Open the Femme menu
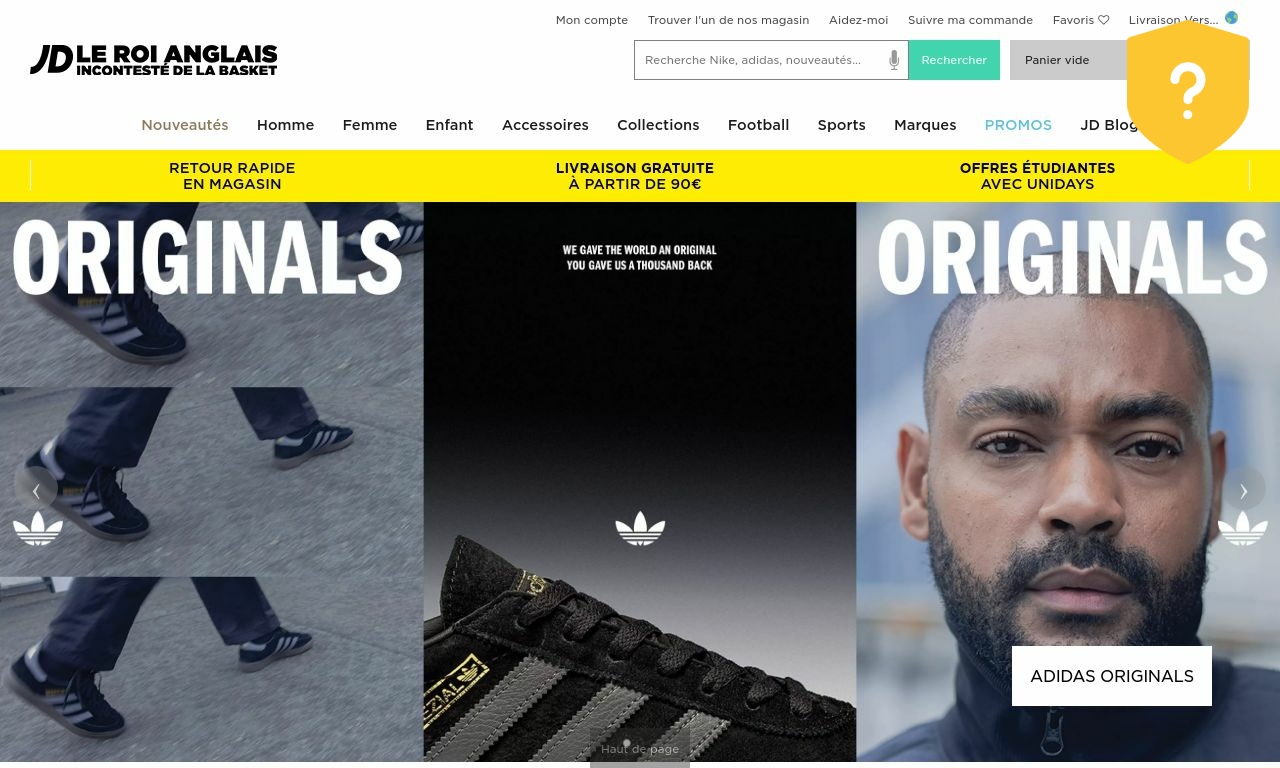This screenshot has height=768, width=1280. tap(370, 125)
